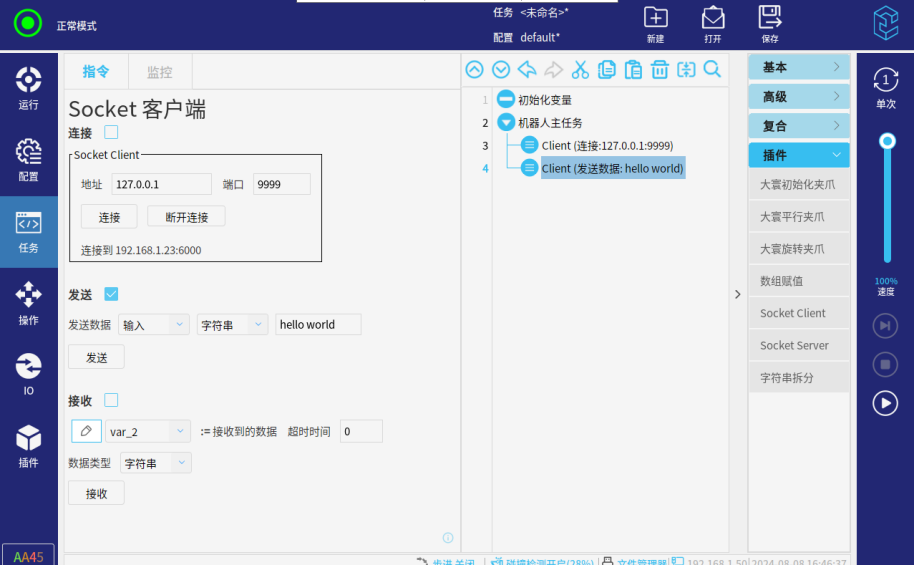Click the 新建 new task icon

click(655, 23)
